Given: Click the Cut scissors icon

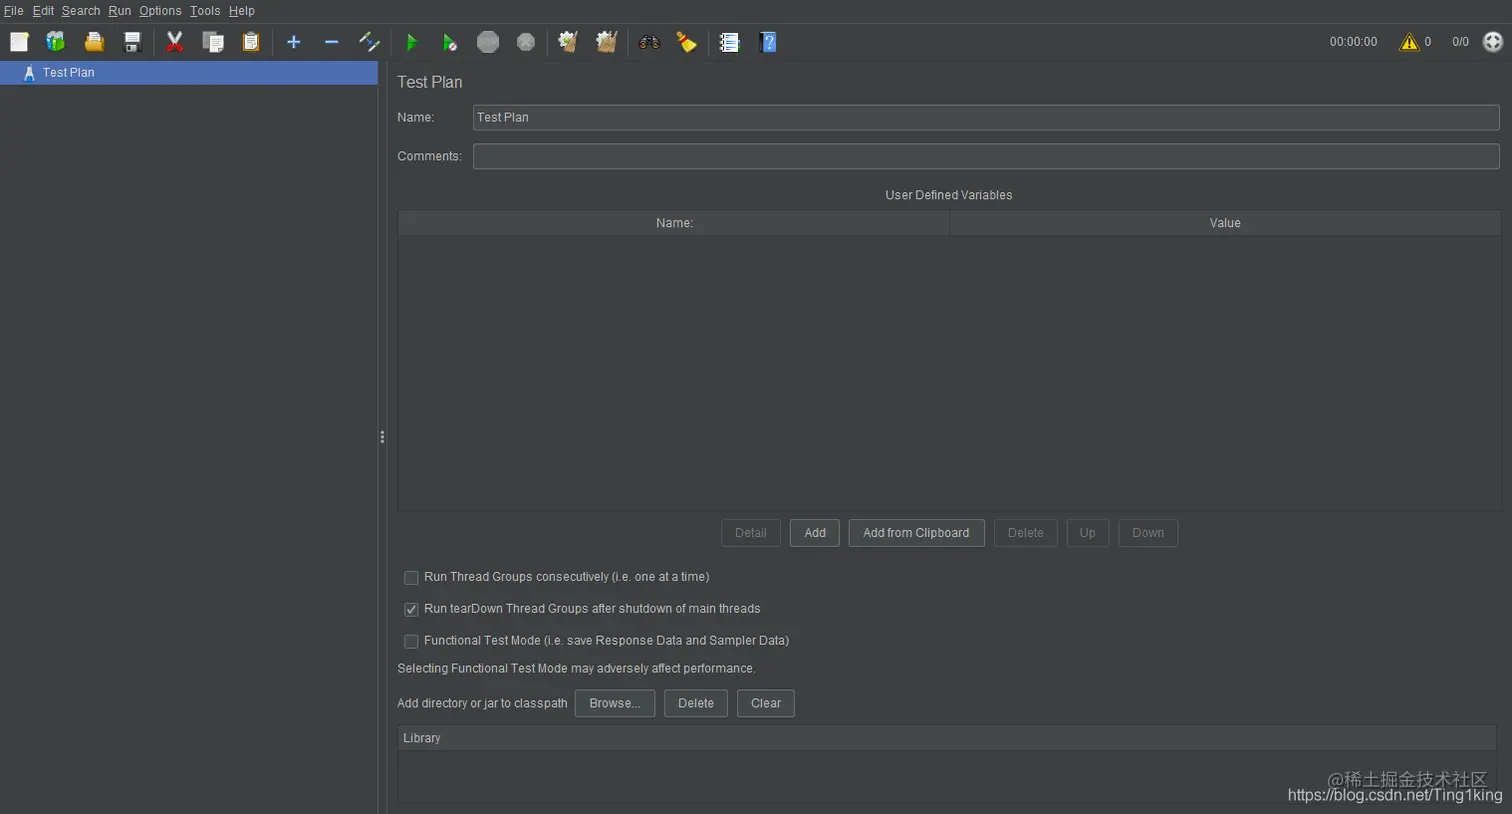Looking at the screenshot, I should [175, 42].
